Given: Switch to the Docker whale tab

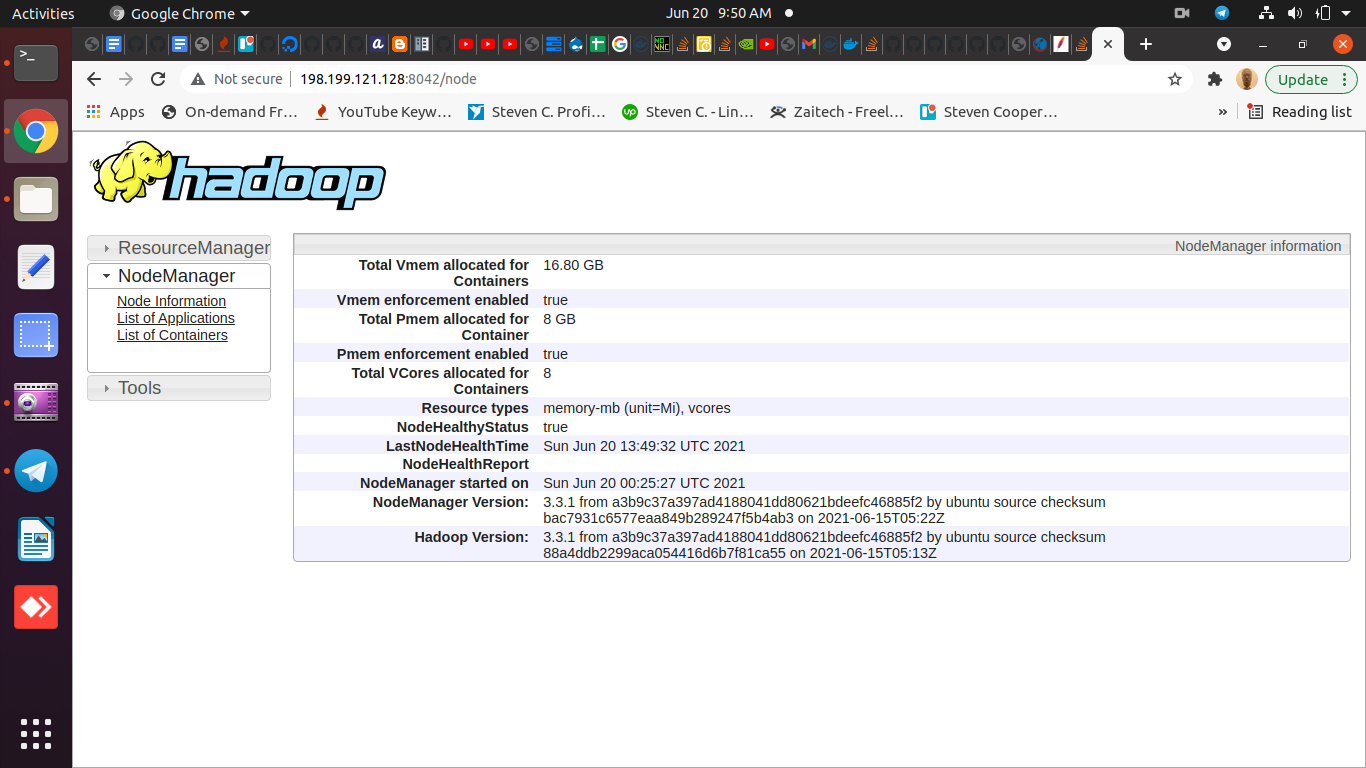Looking at the screenshot, I should click(851, 44).
